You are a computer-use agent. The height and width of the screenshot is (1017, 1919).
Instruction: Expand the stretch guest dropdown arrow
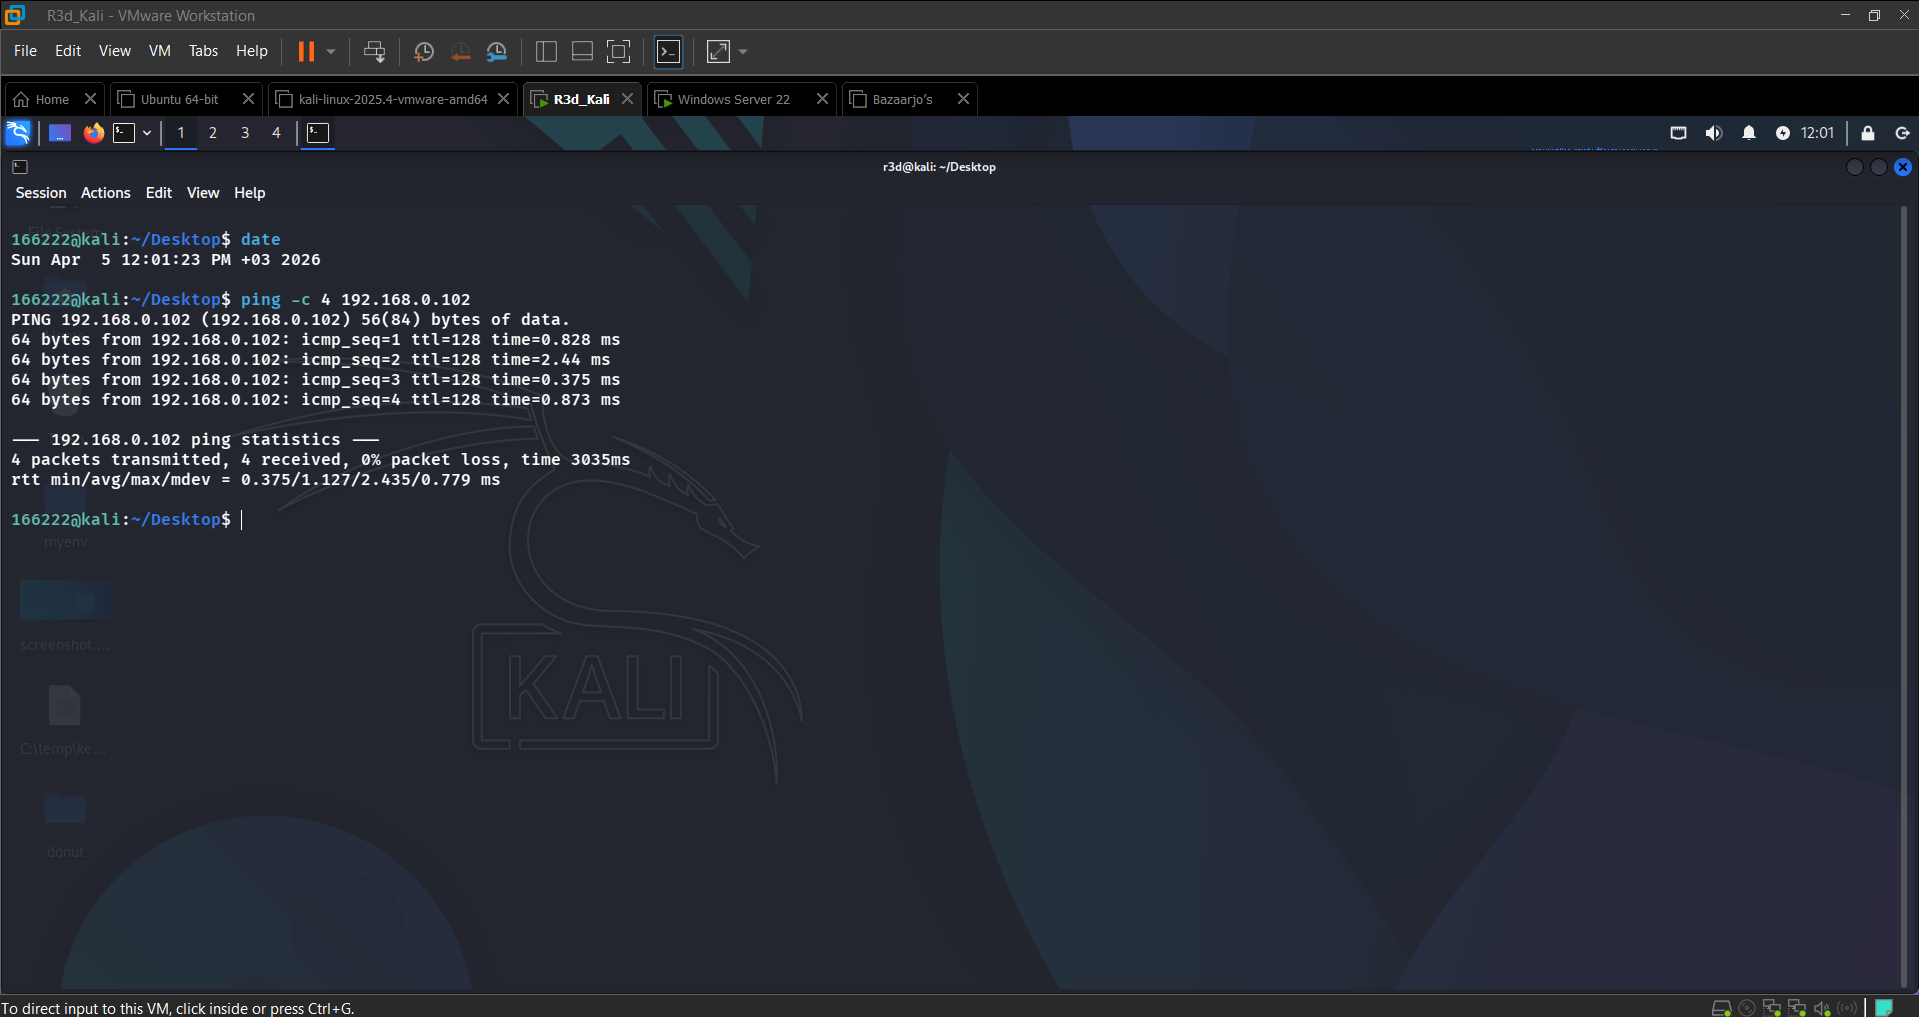click(743, 52)
